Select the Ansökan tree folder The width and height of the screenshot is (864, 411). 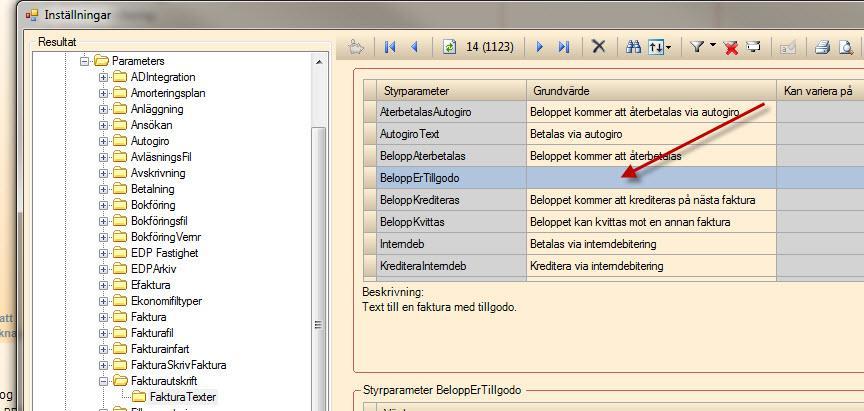[x=150, y=125]
